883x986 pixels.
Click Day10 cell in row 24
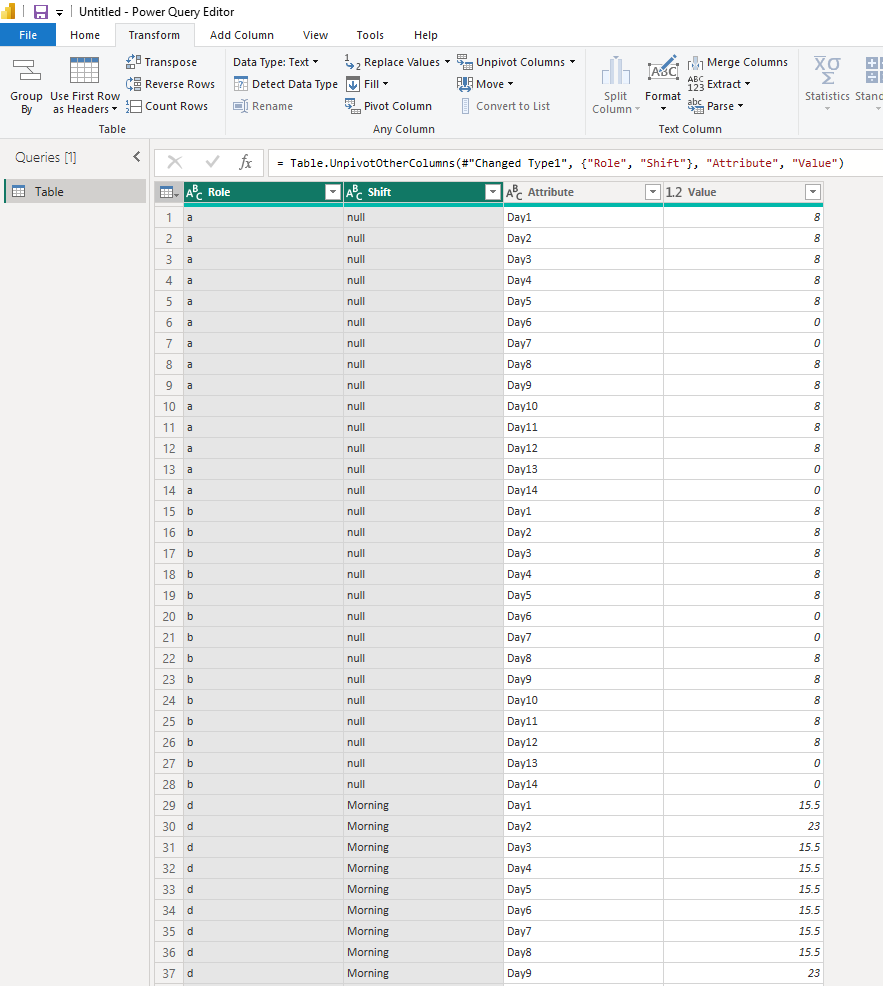[583, 700]
